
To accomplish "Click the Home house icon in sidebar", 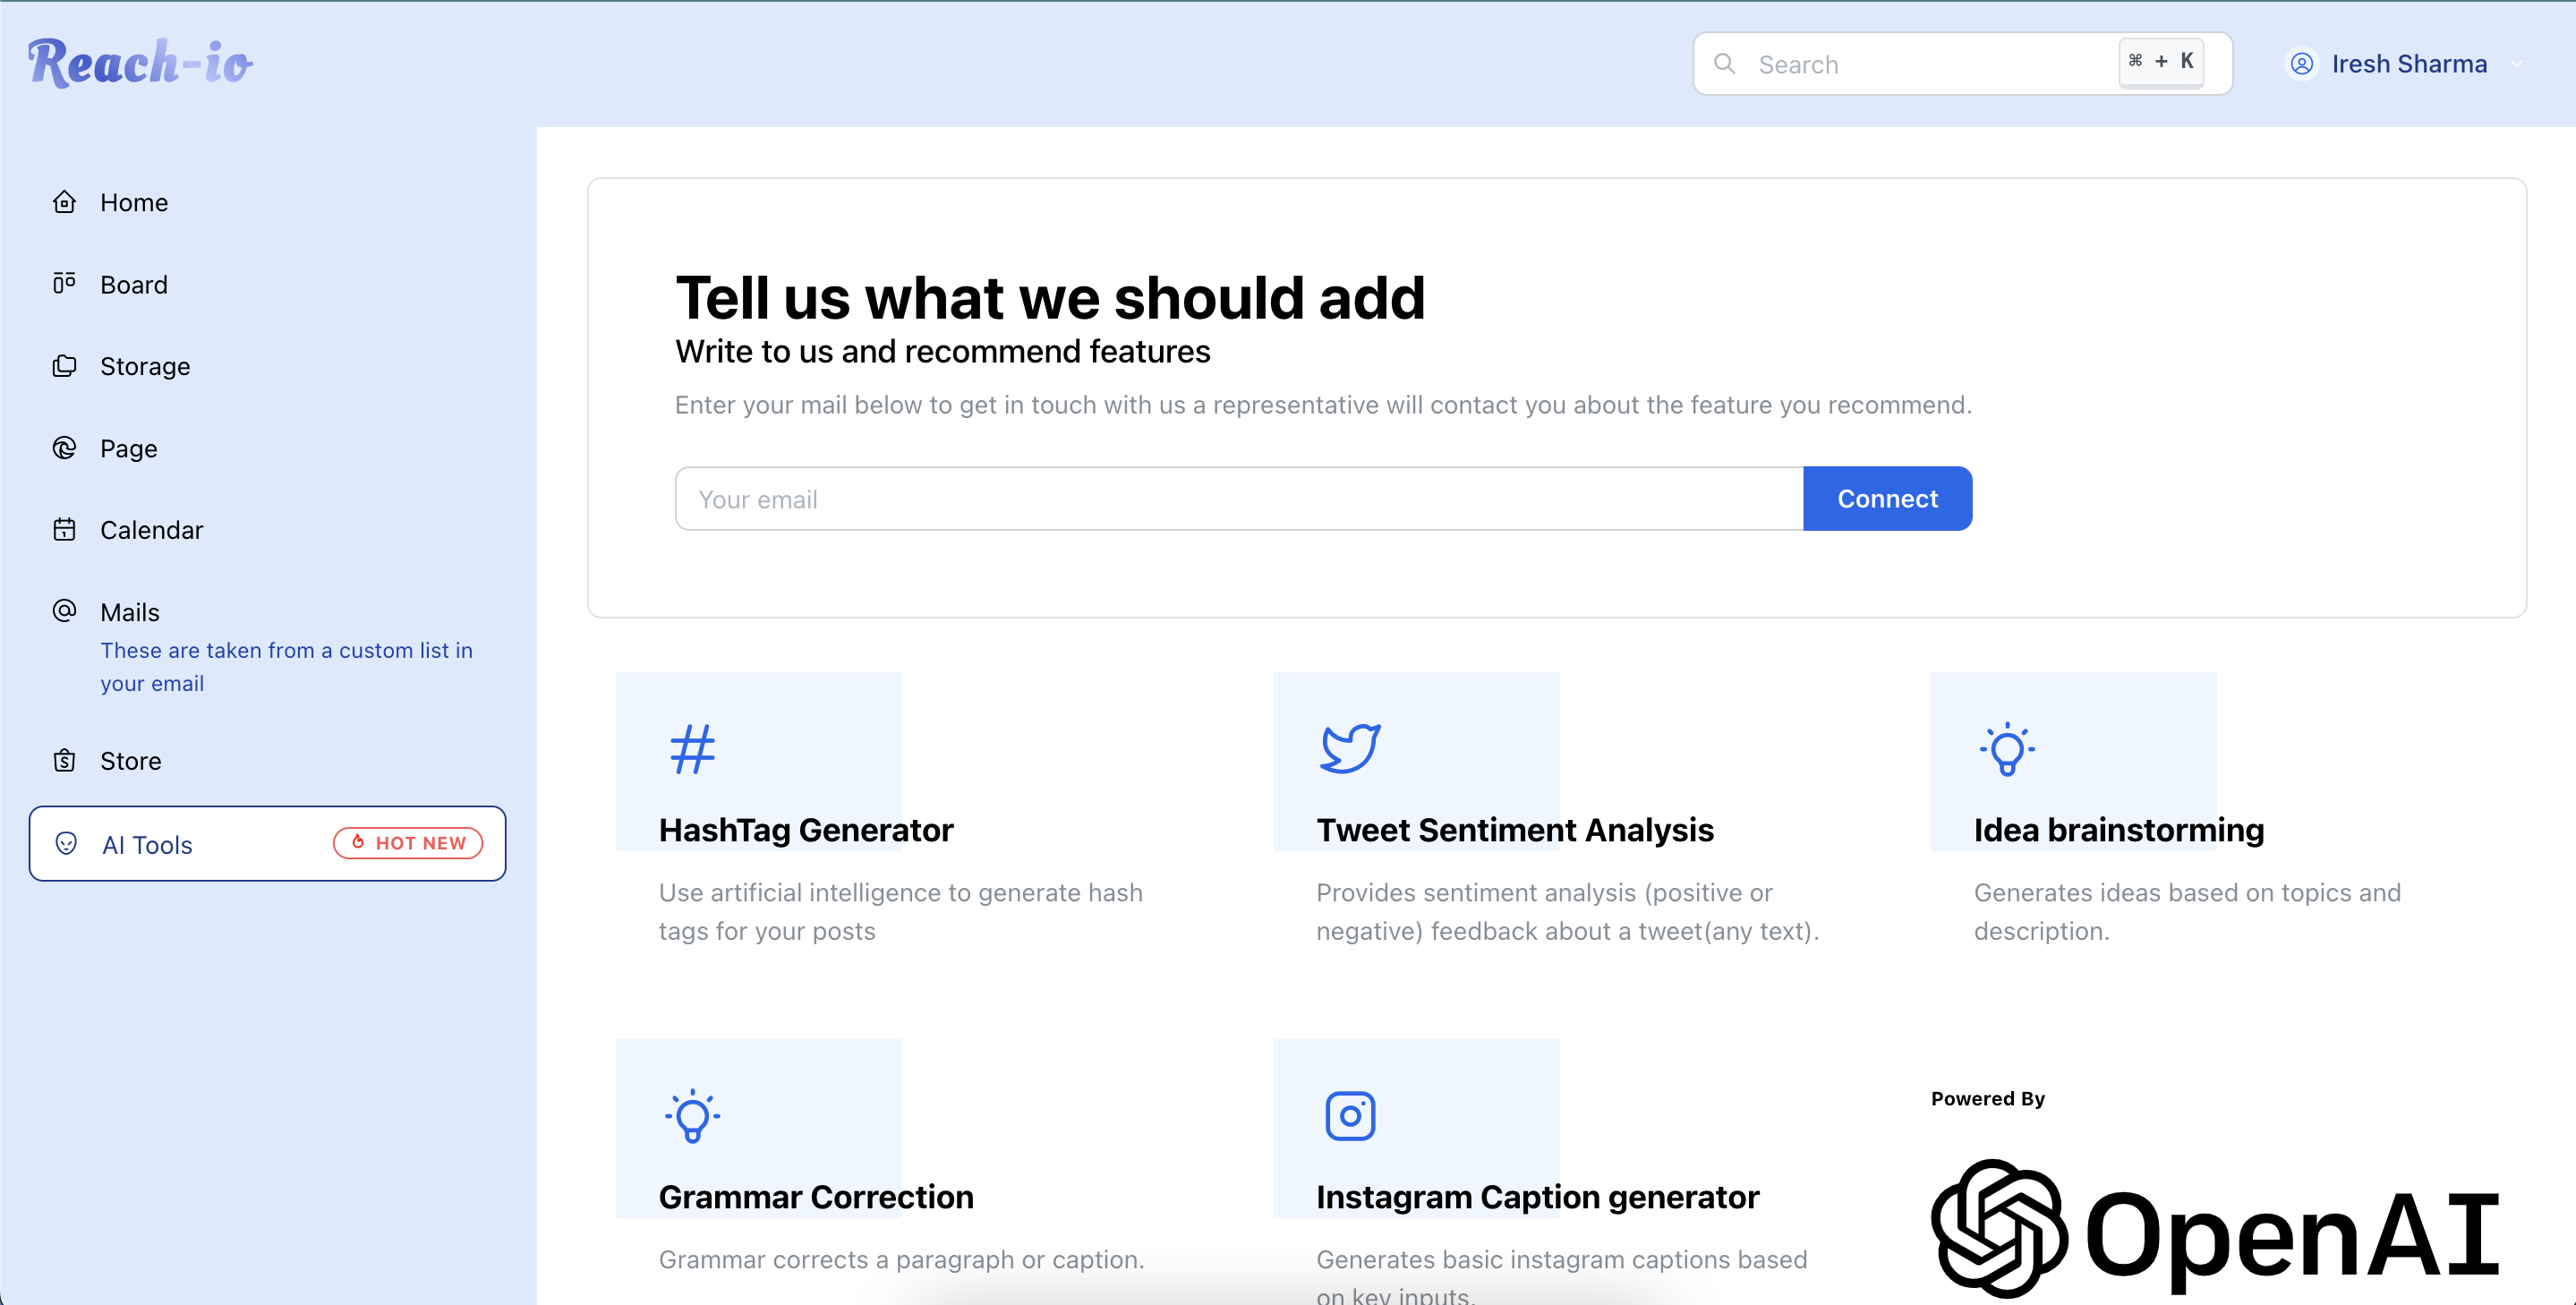I will 64,202.
